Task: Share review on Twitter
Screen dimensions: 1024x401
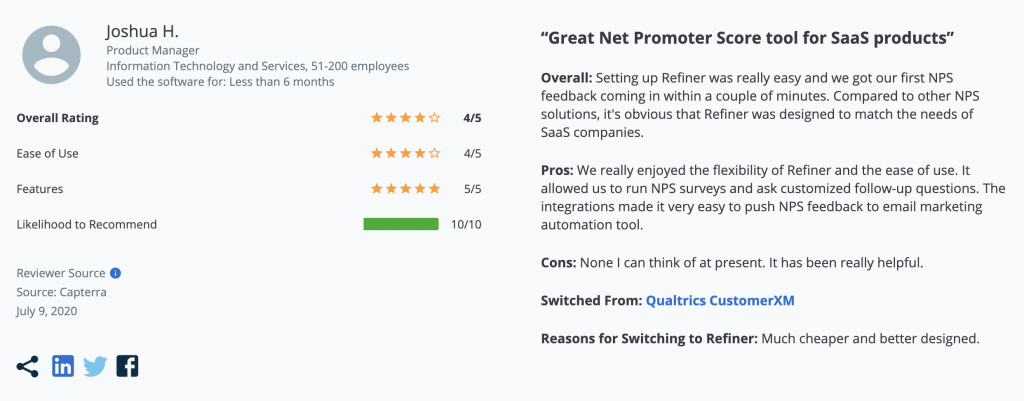Action: click(x=95, y=367)
